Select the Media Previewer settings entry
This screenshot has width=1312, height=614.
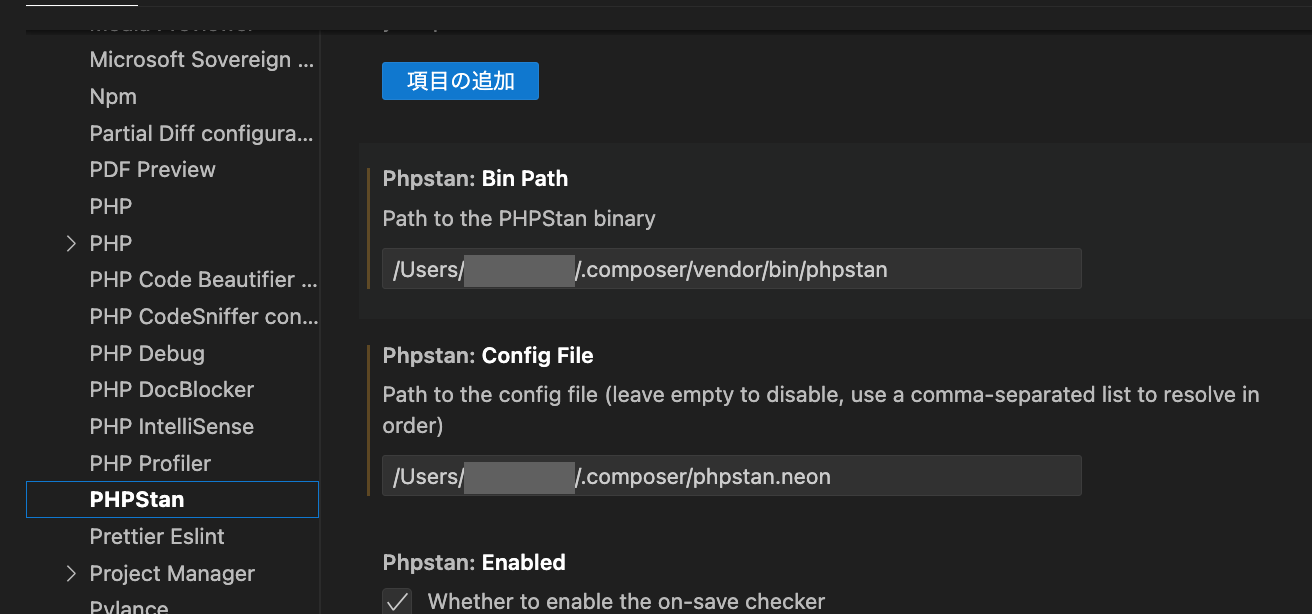tap(160, 22)
